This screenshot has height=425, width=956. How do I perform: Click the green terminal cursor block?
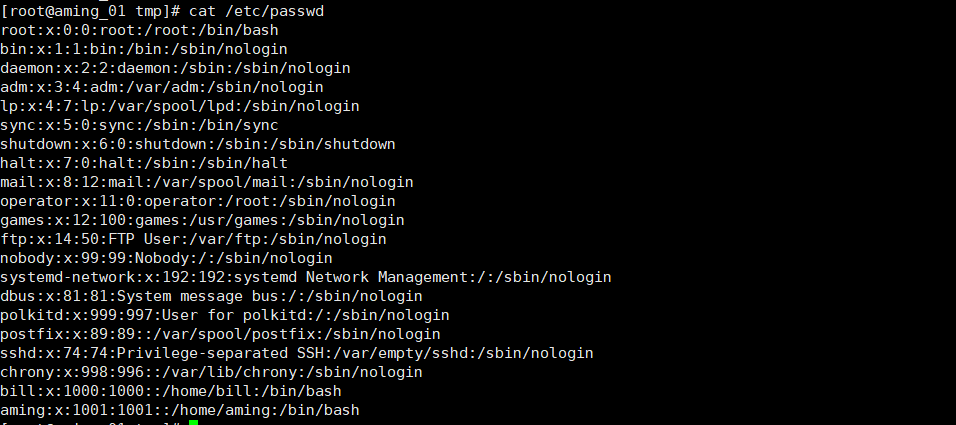click(193, 422)
